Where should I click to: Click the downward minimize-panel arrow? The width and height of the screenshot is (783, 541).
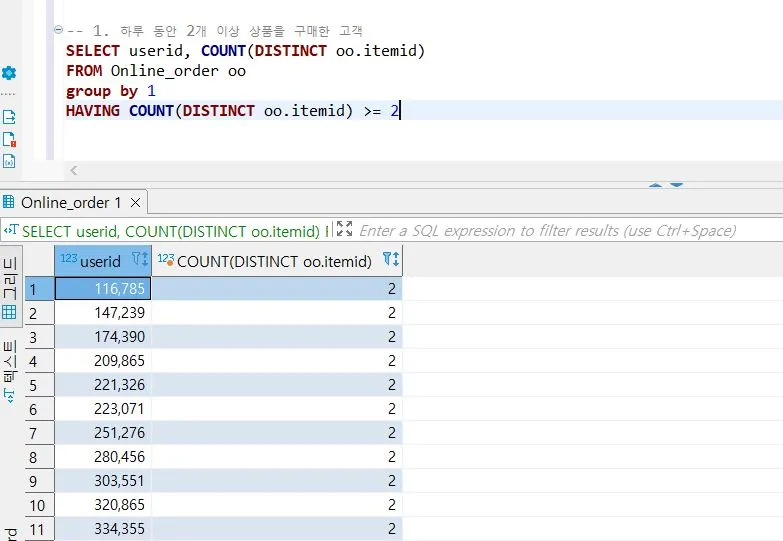[x=676, y=185]
